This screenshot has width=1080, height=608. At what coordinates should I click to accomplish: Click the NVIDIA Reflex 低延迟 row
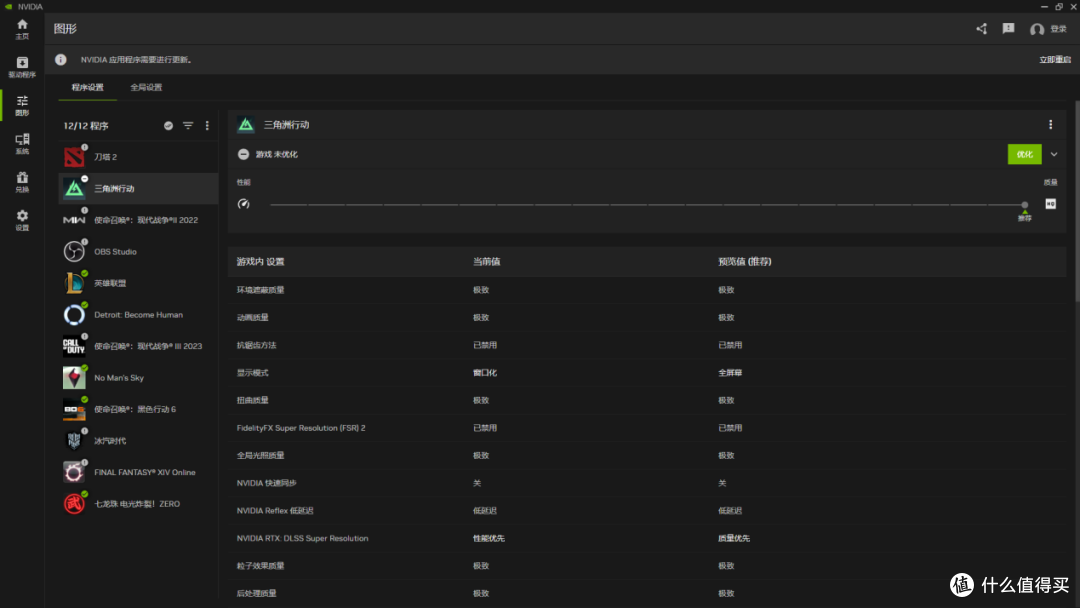[647, 510]
